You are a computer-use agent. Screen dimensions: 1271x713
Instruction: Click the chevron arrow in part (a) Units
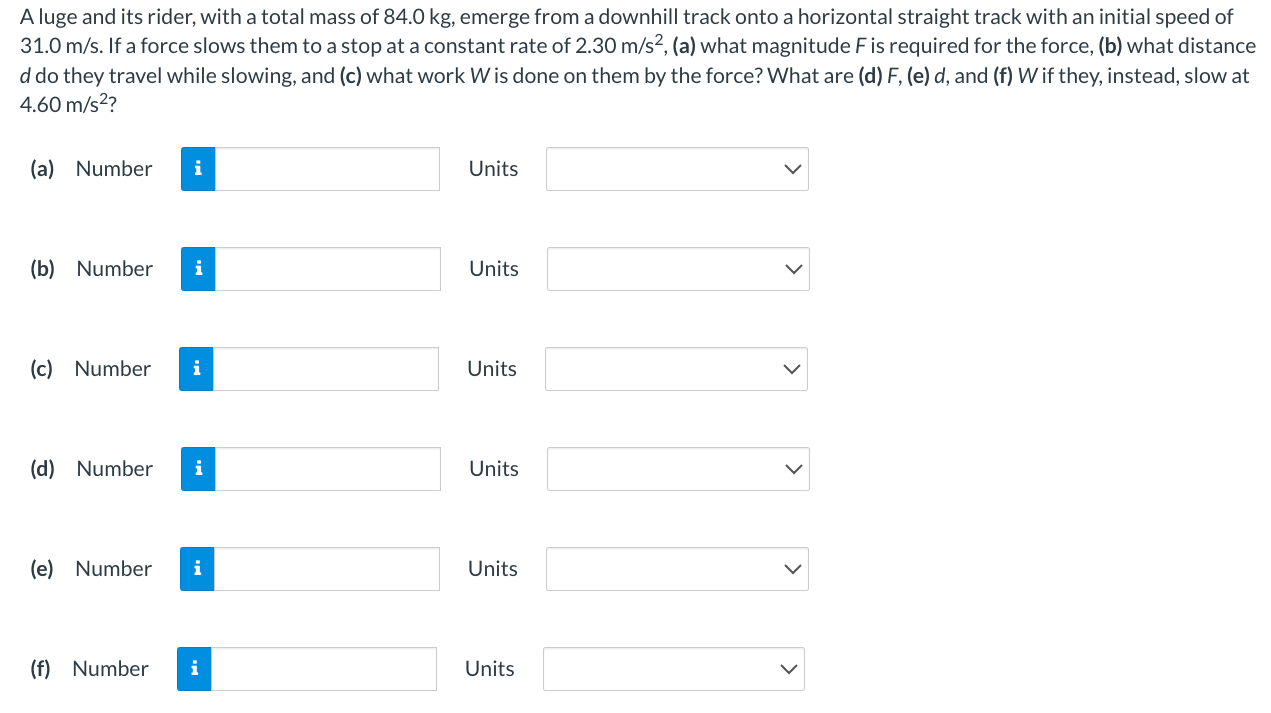792,169
